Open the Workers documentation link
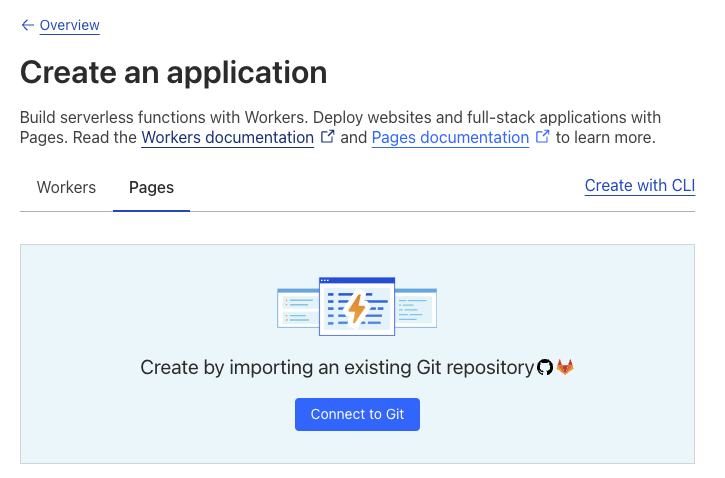 pos(227,137)
